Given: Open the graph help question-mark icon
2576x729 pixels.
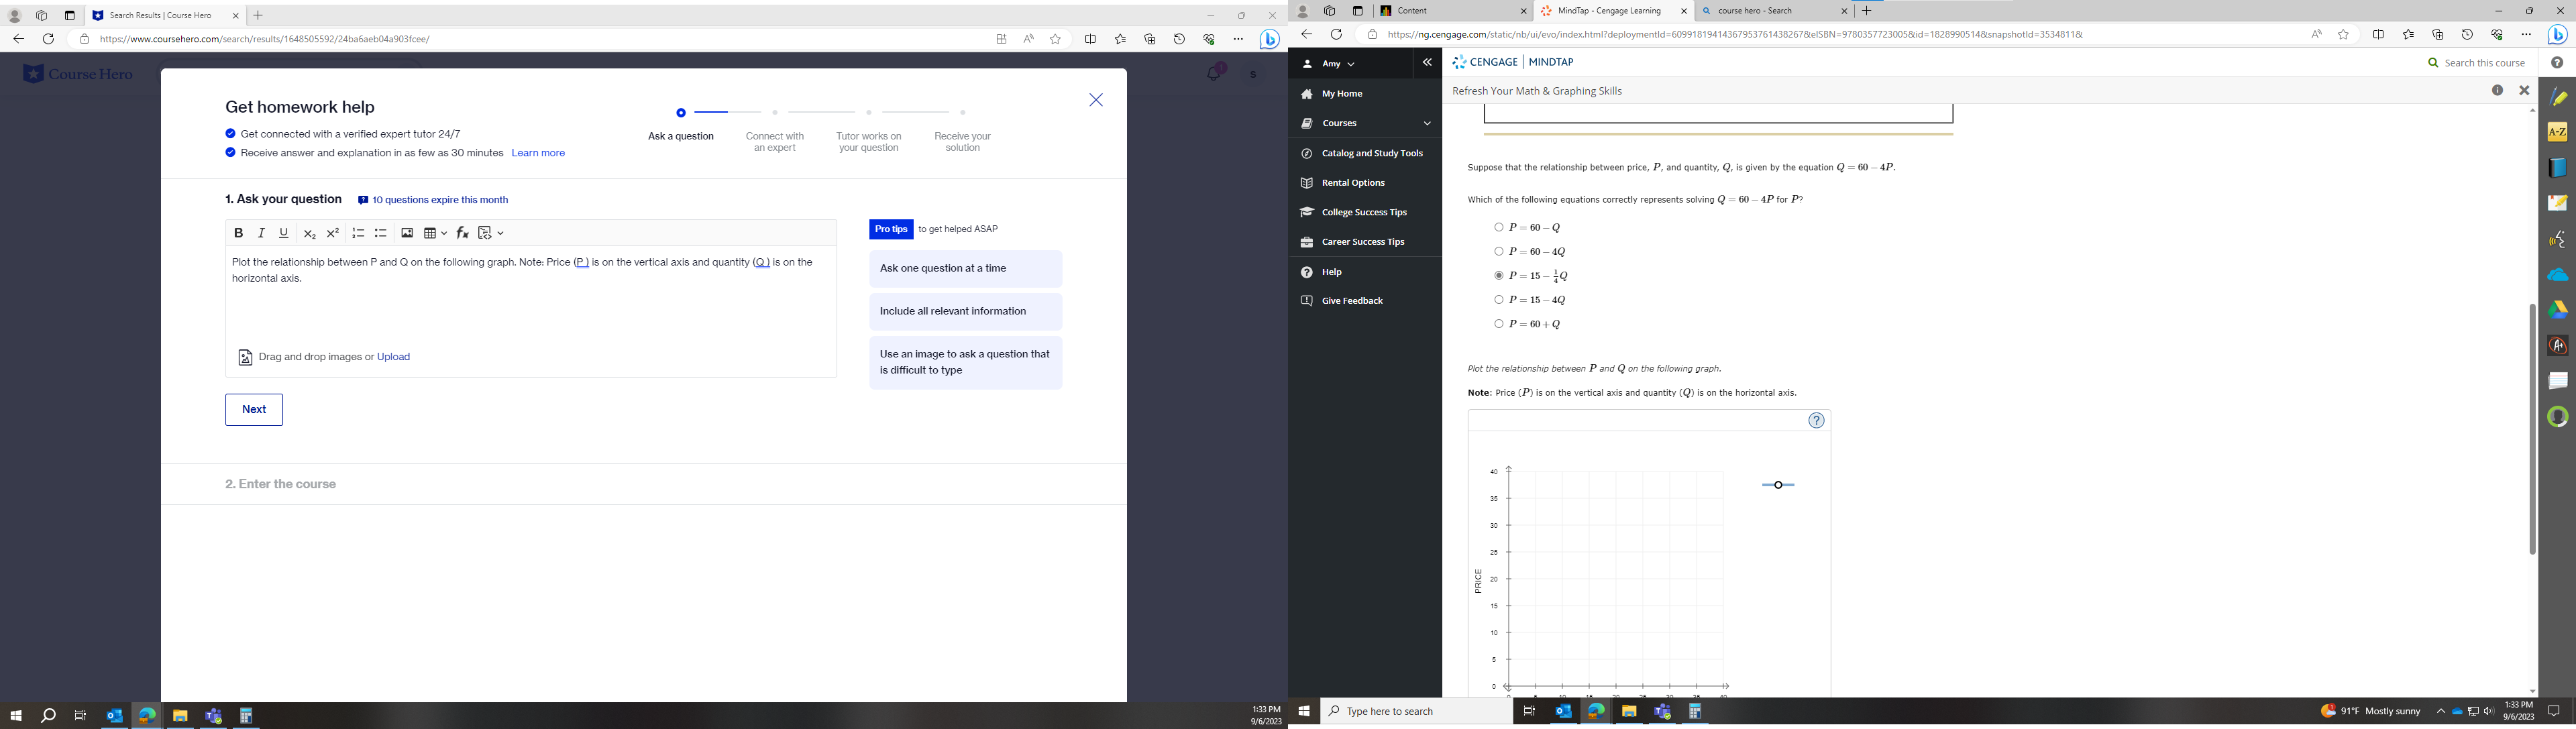Looking at the screenshot, I should pyautogui.click(x=1816, y=421).
